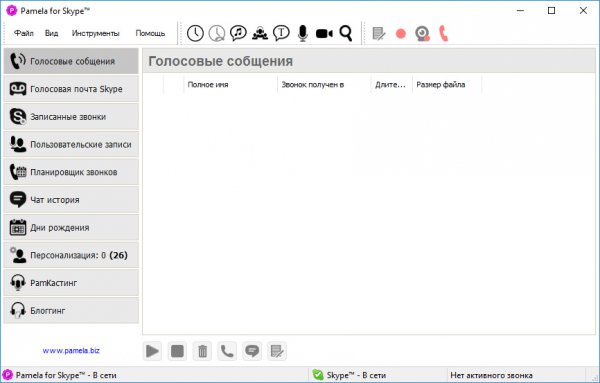Click Pamela for Skype status bar entry
600x383 pixels.
66,375
